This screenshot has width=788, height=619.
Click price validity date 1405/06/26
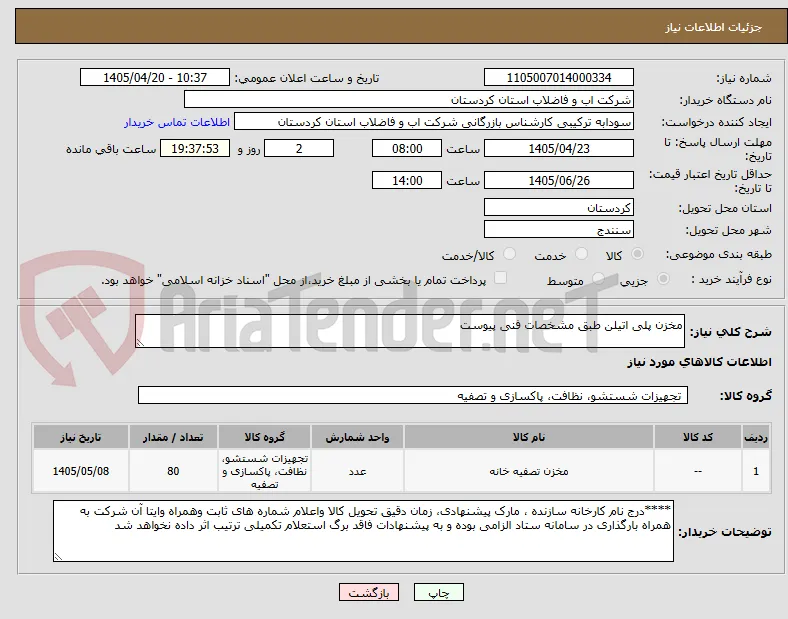(x=558, y=180)
